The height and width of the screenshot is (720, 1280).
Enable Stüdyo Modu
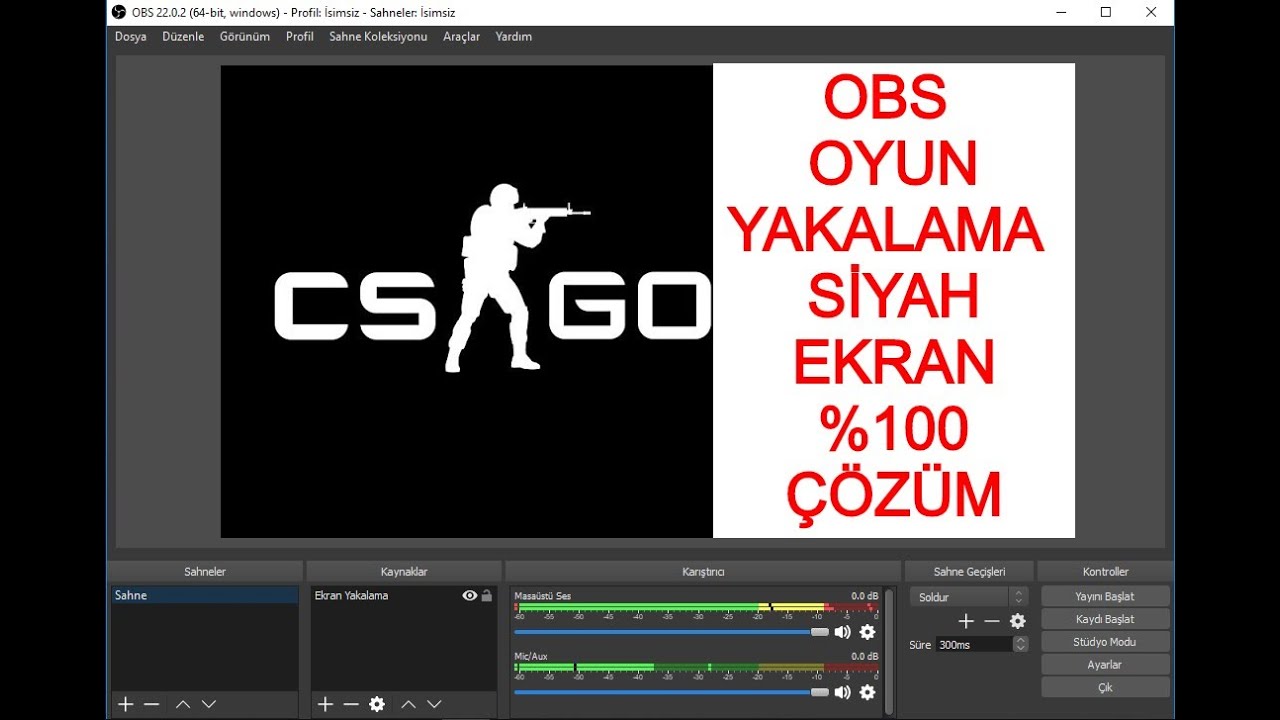(x=1105, y=642)
